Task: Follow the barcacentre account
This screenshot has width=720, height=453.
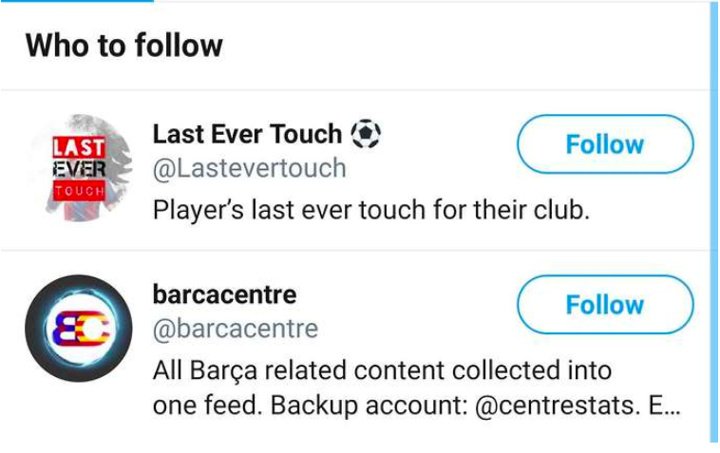Action: (604, 304)
